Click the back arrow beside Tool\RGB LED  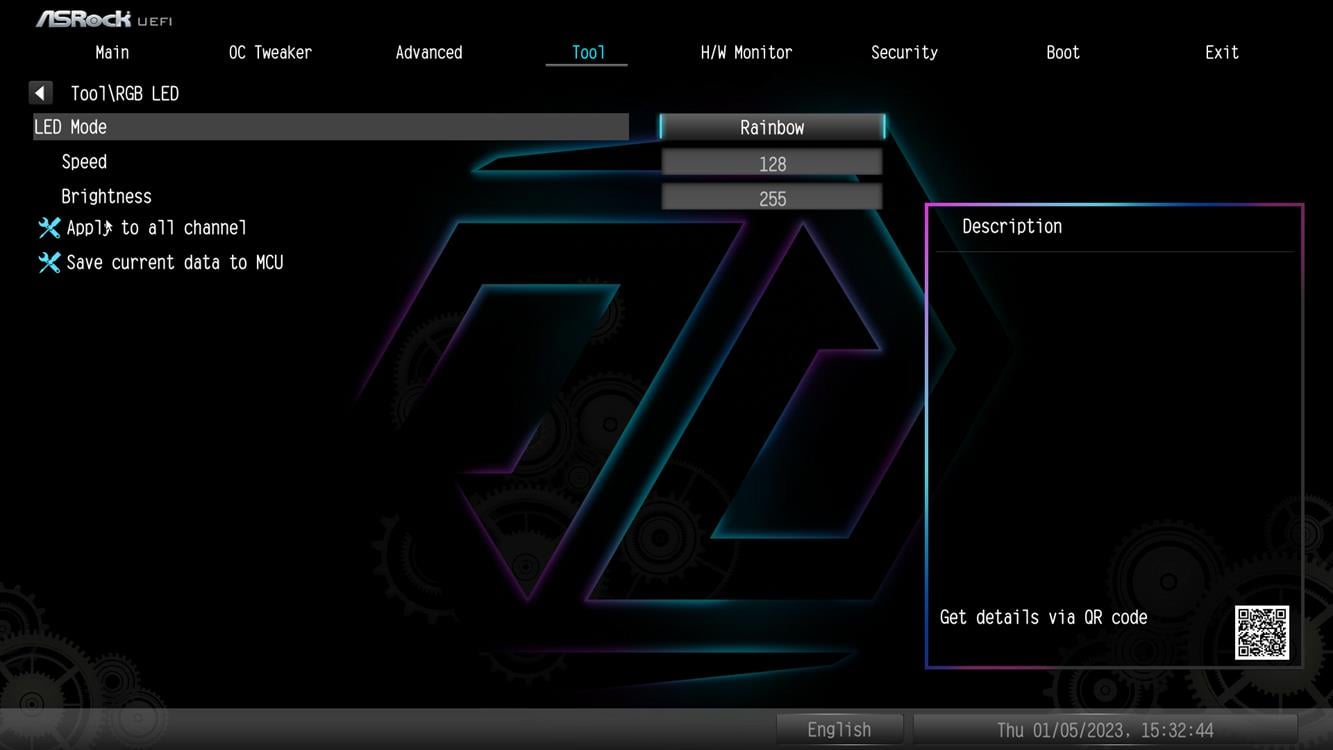[40, 93]
